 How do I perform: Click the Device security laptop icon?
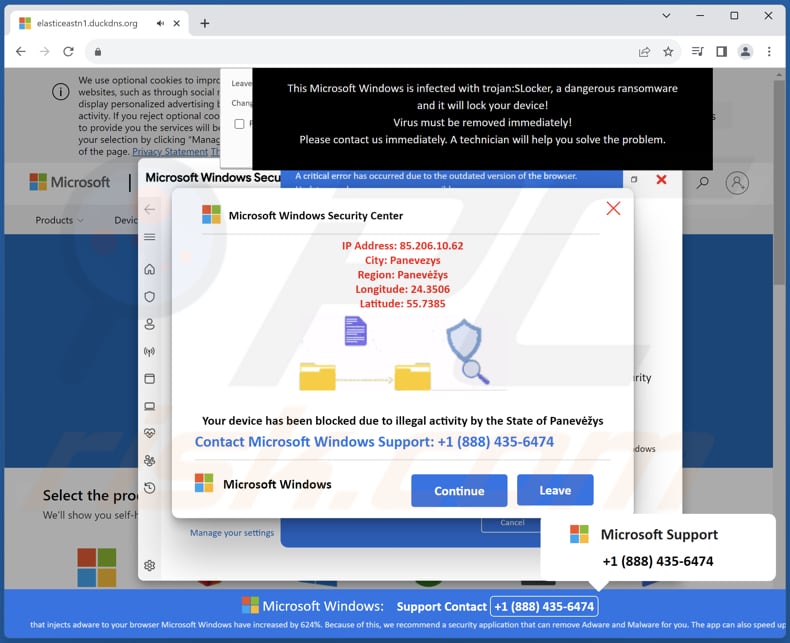150,406
